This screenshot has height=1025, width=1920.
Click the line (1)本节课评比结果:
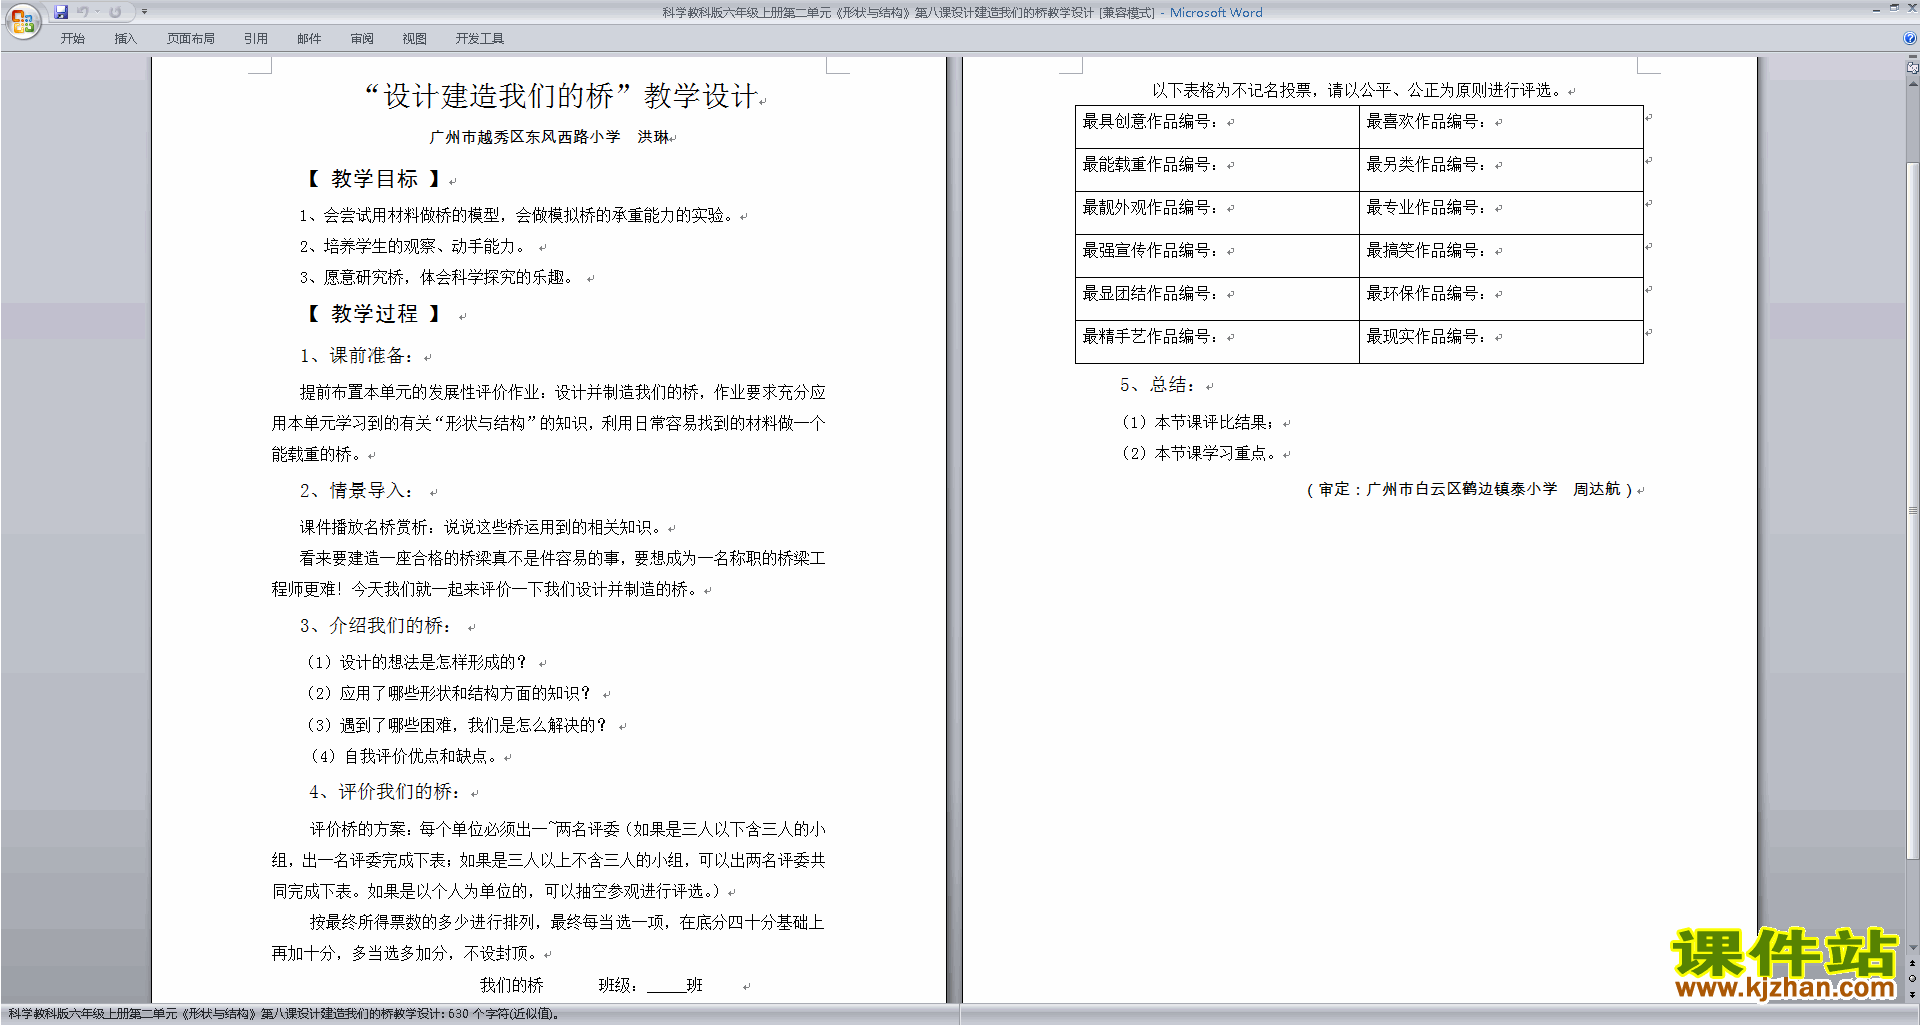click(1198, 423)
